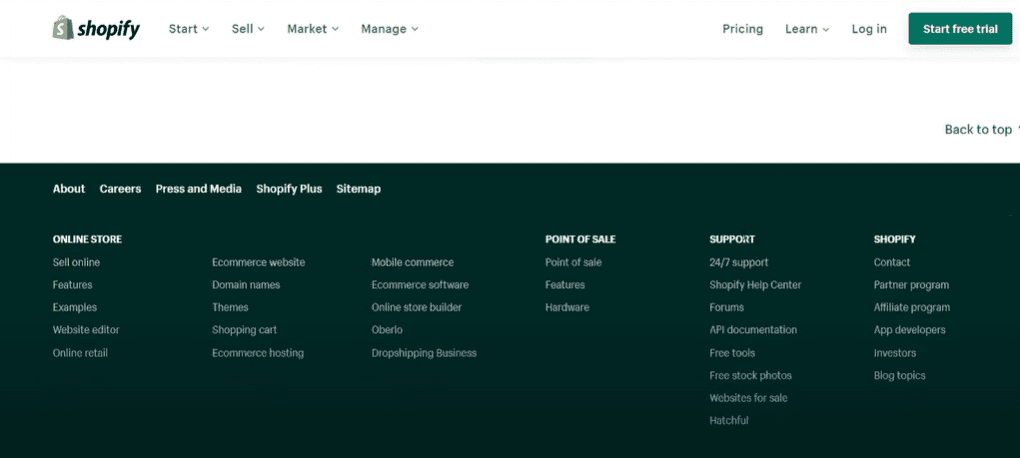The image size is (1020, 458).
Task: Open Free tools link
Action: tap(732, 353)
